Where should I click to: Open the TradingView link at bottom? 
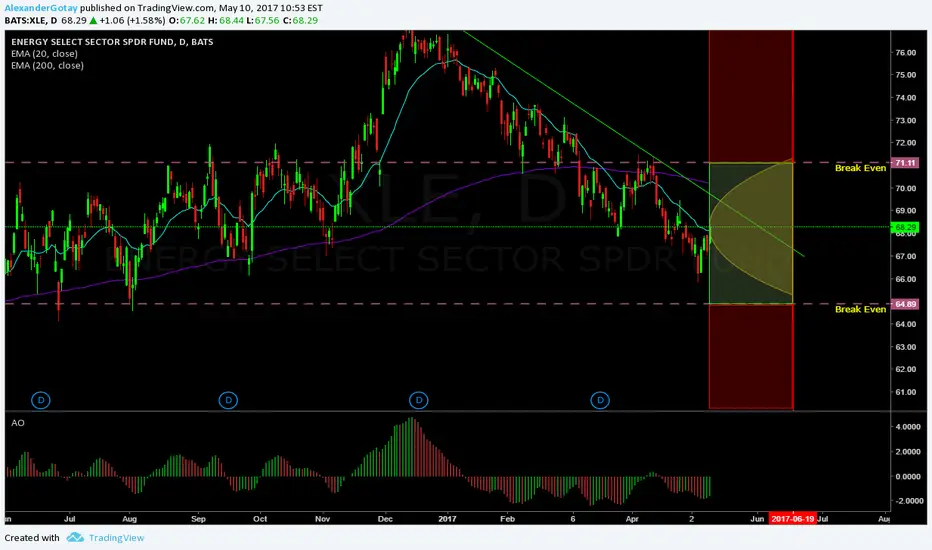[116, 538]
